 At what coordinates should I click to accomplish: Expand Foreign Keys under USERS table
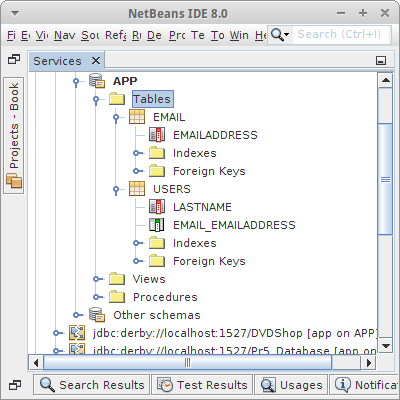tap(137, 261)
